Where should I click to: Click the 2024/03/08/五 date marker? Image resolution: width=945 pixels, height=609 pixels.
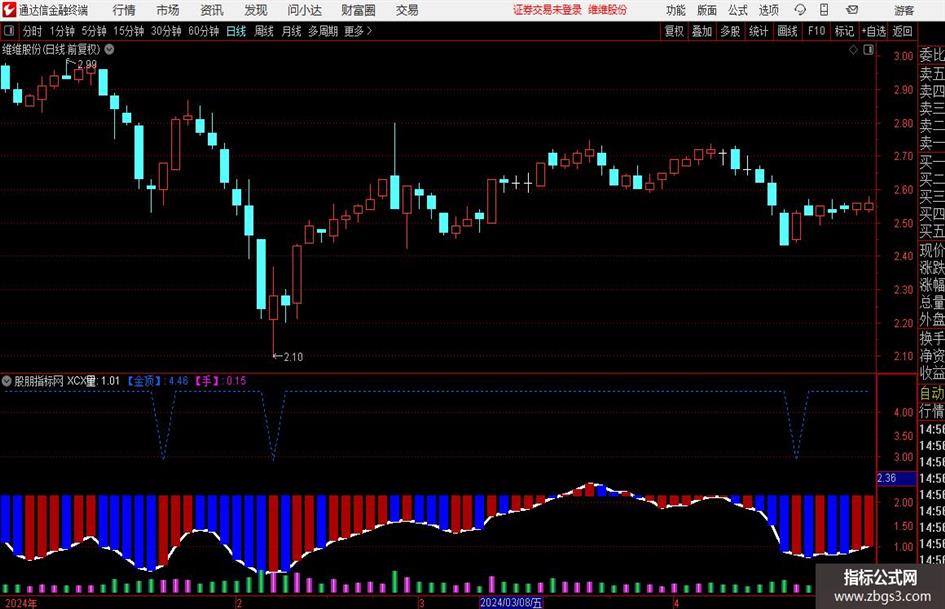(511, 602)
